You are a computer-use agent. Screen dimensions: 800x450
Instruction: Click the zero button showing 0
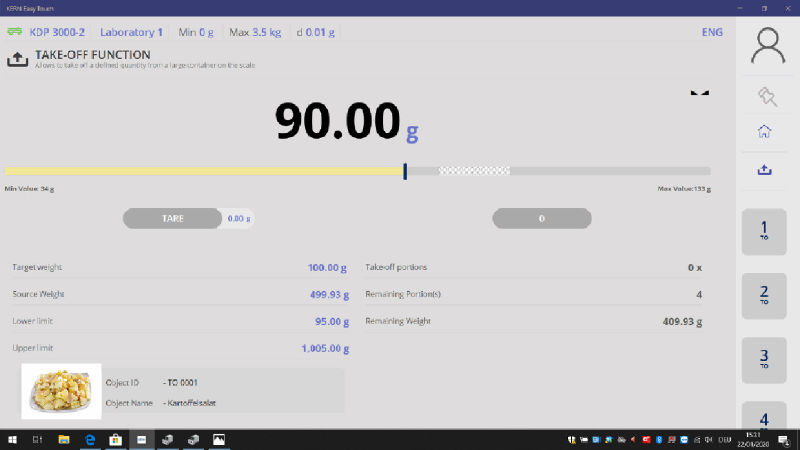[x=542, y=218]
